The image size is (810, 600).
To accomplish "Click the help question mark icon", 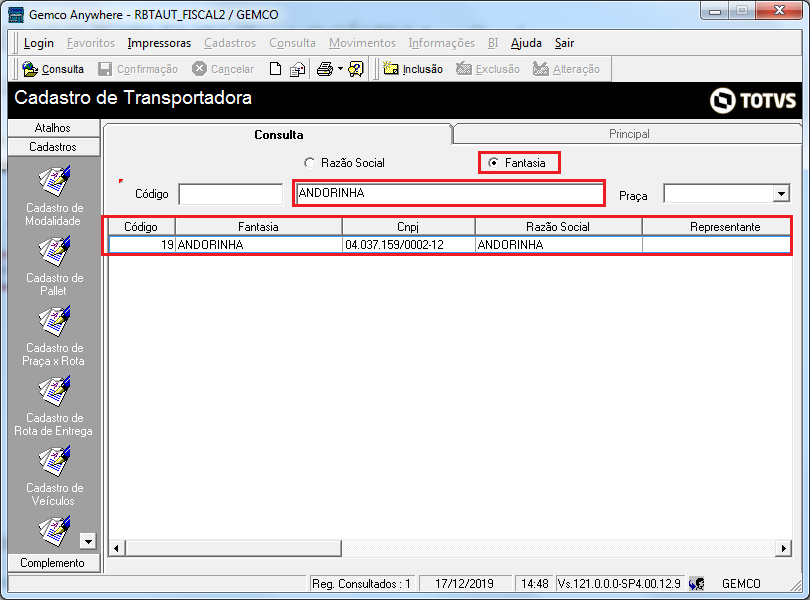I will [x=356, y=69].
